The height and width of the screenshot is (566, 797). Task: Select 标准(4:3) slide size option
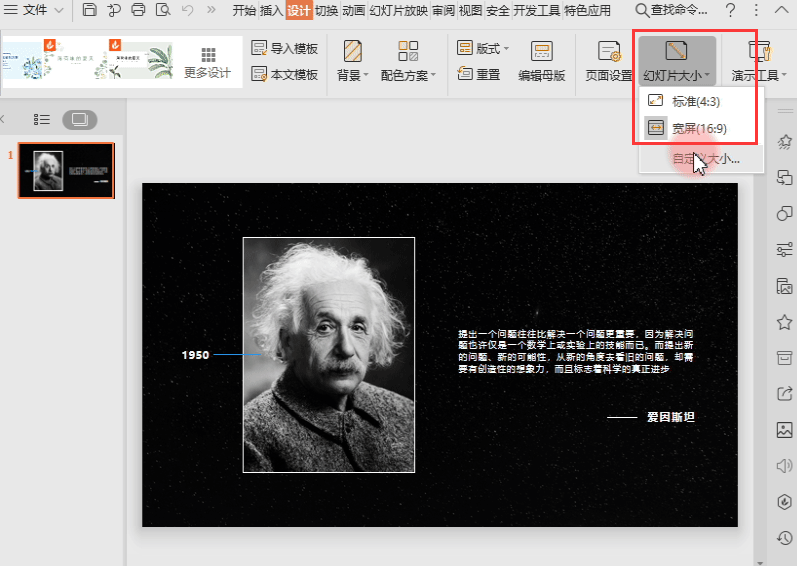point(695,101)
